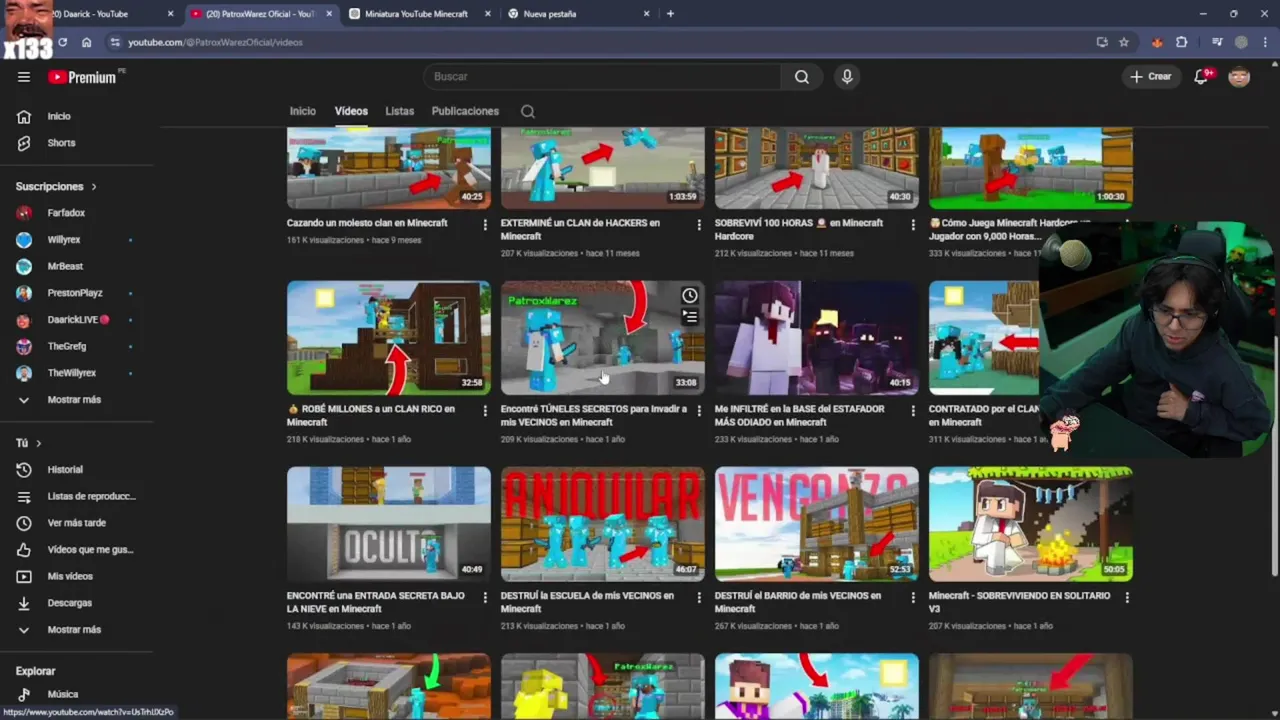The width and height of the screenshot is (1280, 720).
Task: Switch to Inicio channel tab
Action: [x=302, y=111]
